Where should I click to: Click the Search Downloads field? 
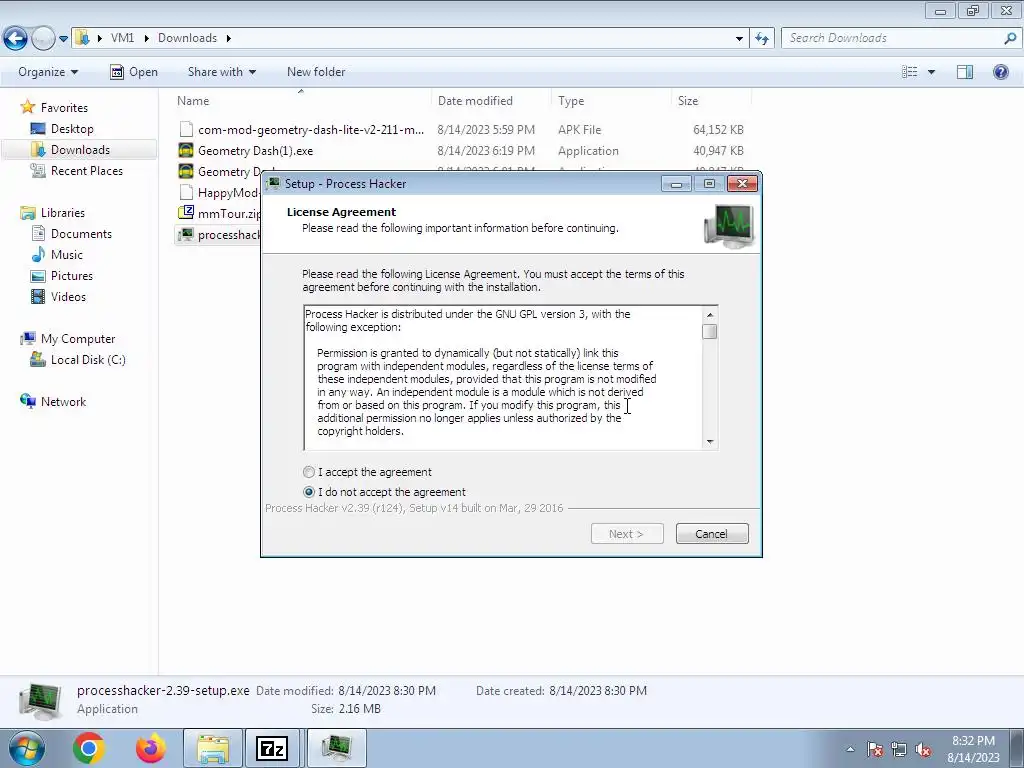click(x=891, y=39)
